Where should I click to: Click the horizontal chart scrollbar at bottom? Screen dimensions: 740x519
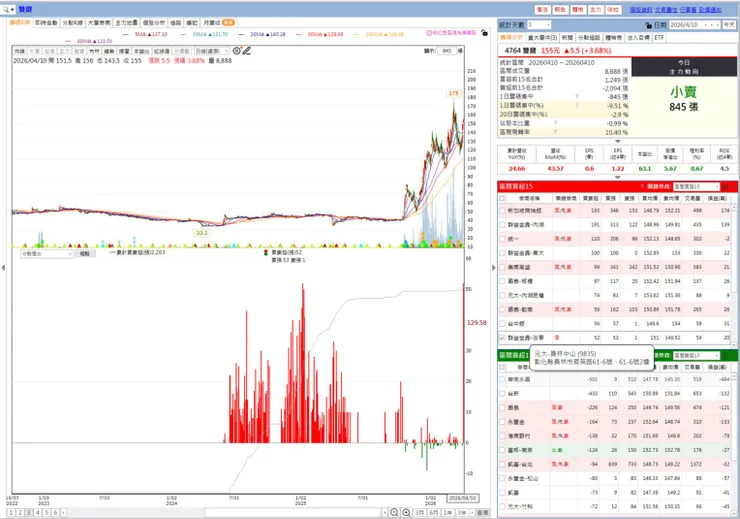point(293,512)
